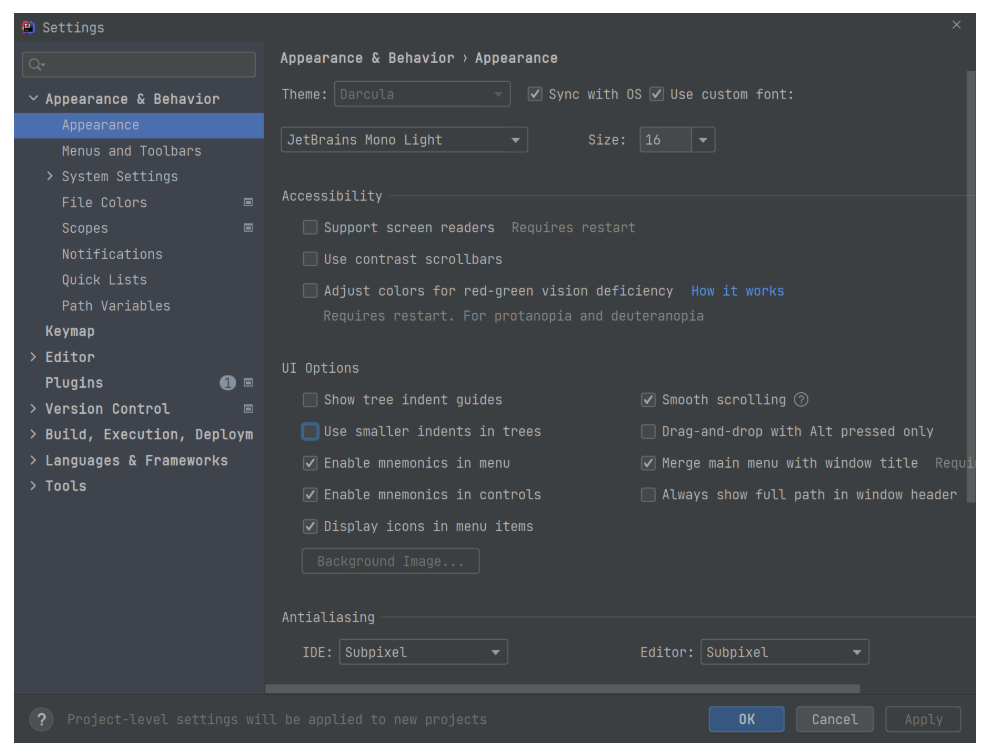The width and height of the screenshot is (982, 748).
Task: Open the IDE antialiasing dropdown
Action: (x=423, y=651)
